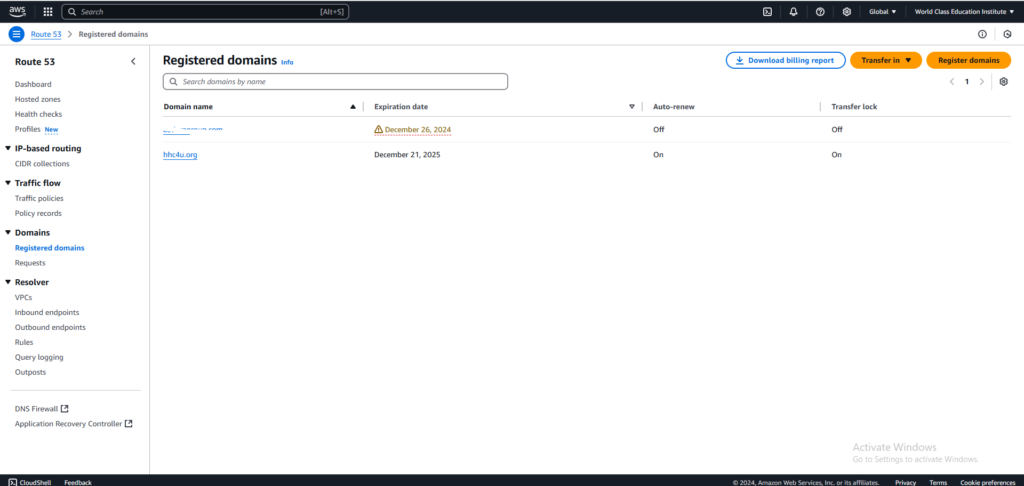Open Info link next to heading
Viewport: 1024px width, 486px height.
point(287,62)
